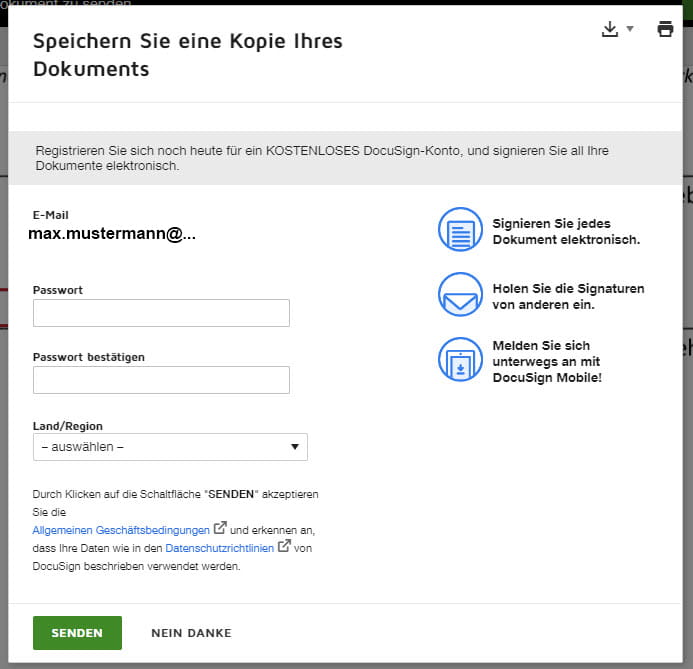
Task: Open the download options dropdown arrow
Action: 630,29
